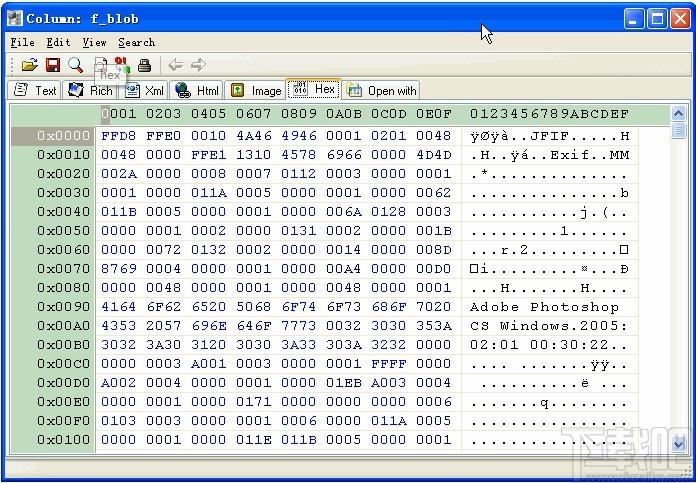Click hex value FFE1 in row 0x0010
This screenshot has width=696, height=483.
[x=209, y=155]
